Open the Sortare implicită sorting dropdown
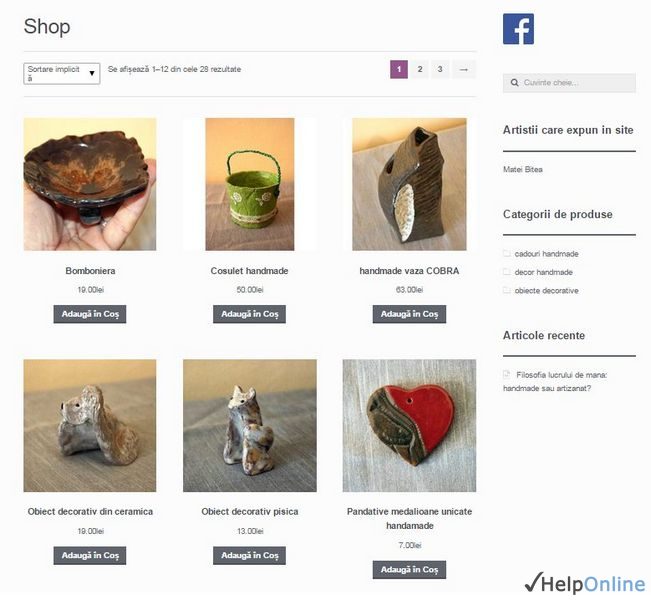 (x=62, y=73)
